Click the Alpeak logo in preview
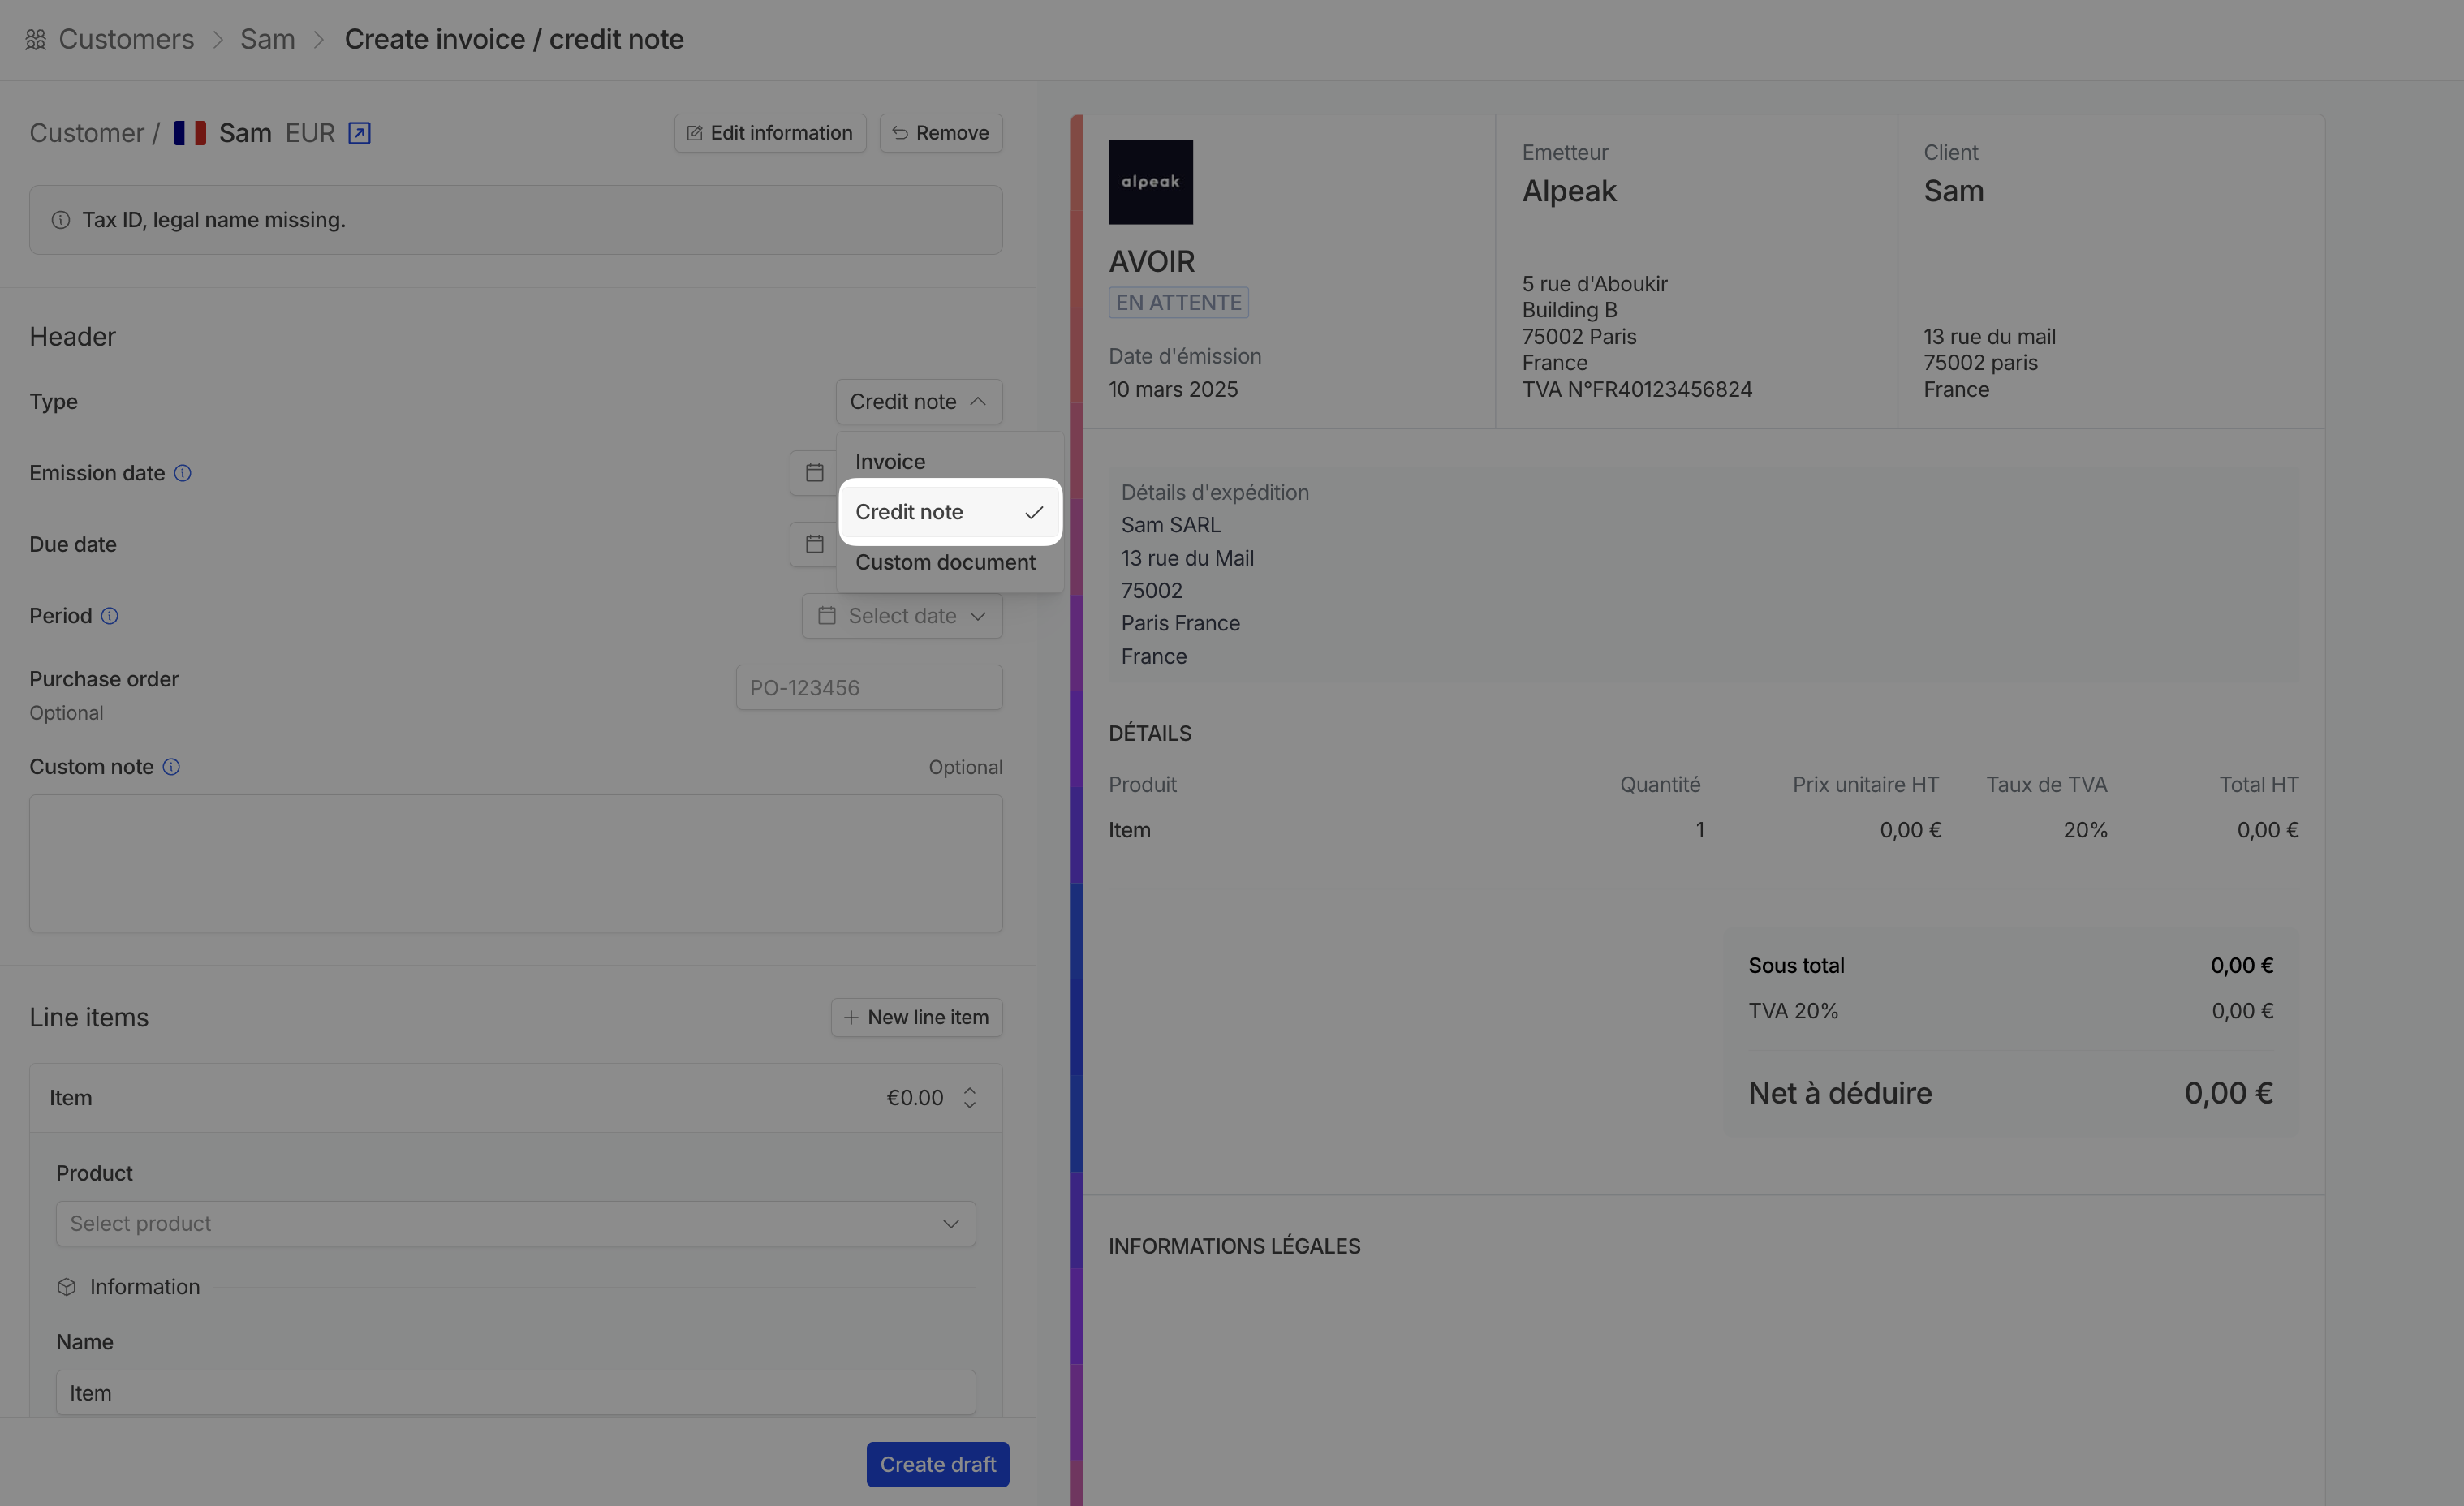The width and height of the screenshot is (2464, 1506). [x=1150, y=182]
